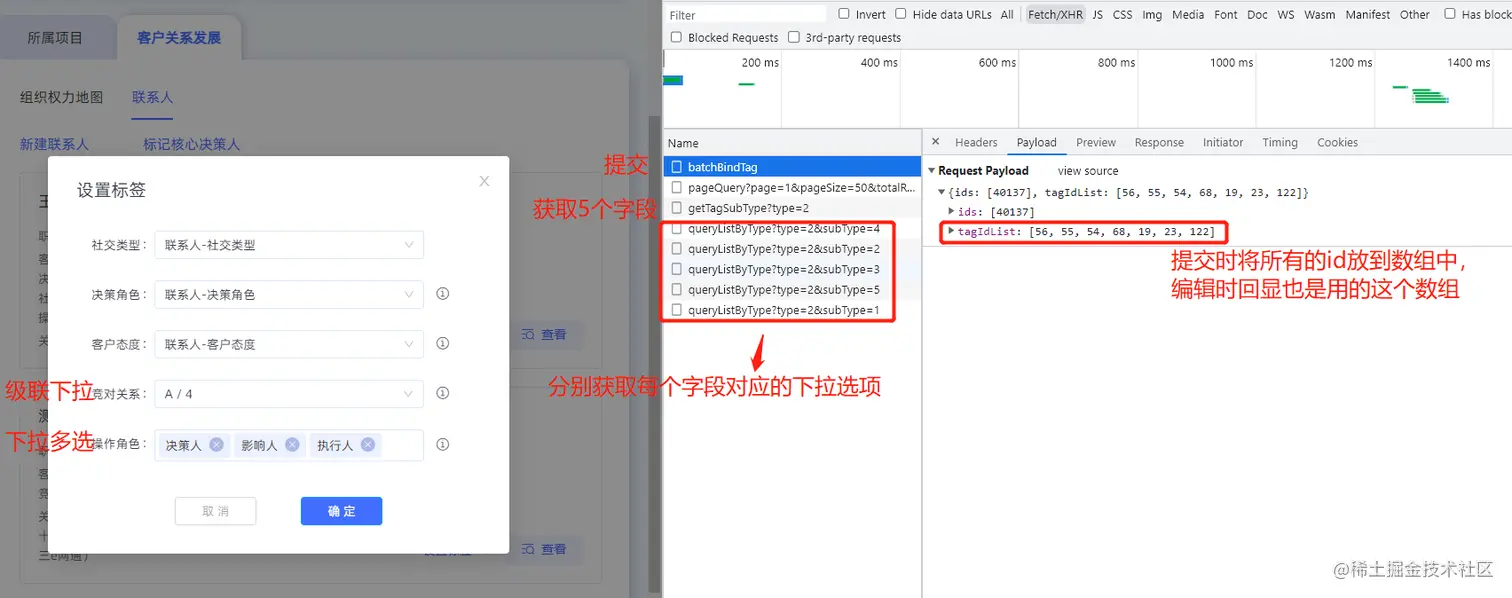Click the 新建联系人 link

pyautogui.click(x=54, y=144)
